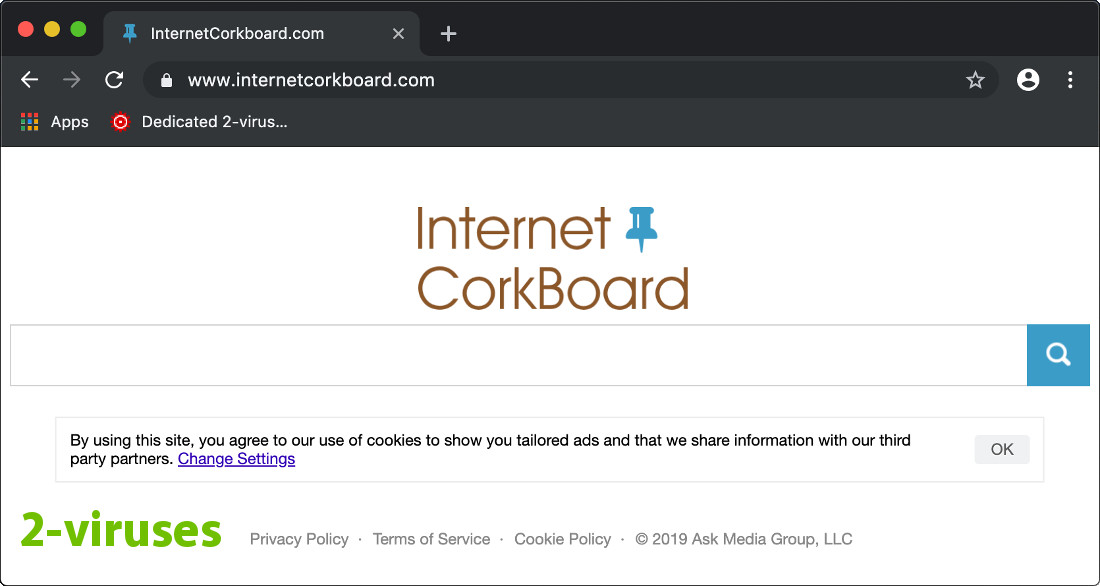The width and height of the screenshot is (1100, 586).
Task: Accept cookies with the OK button
Action: [x=1001, y=449]
